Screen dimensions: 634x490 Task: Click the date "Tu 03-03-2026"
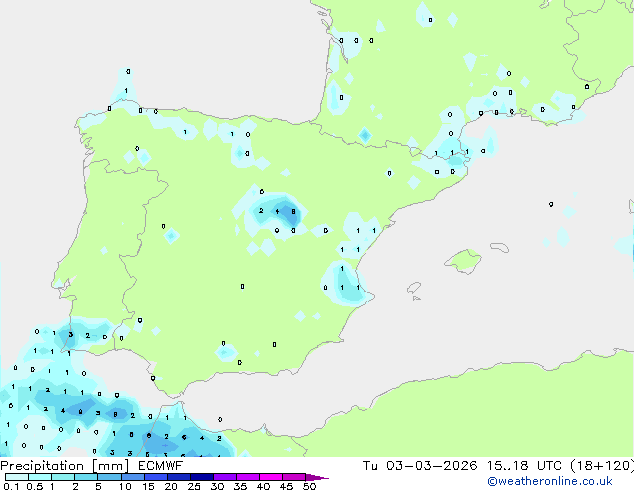[x=420, y=466]
